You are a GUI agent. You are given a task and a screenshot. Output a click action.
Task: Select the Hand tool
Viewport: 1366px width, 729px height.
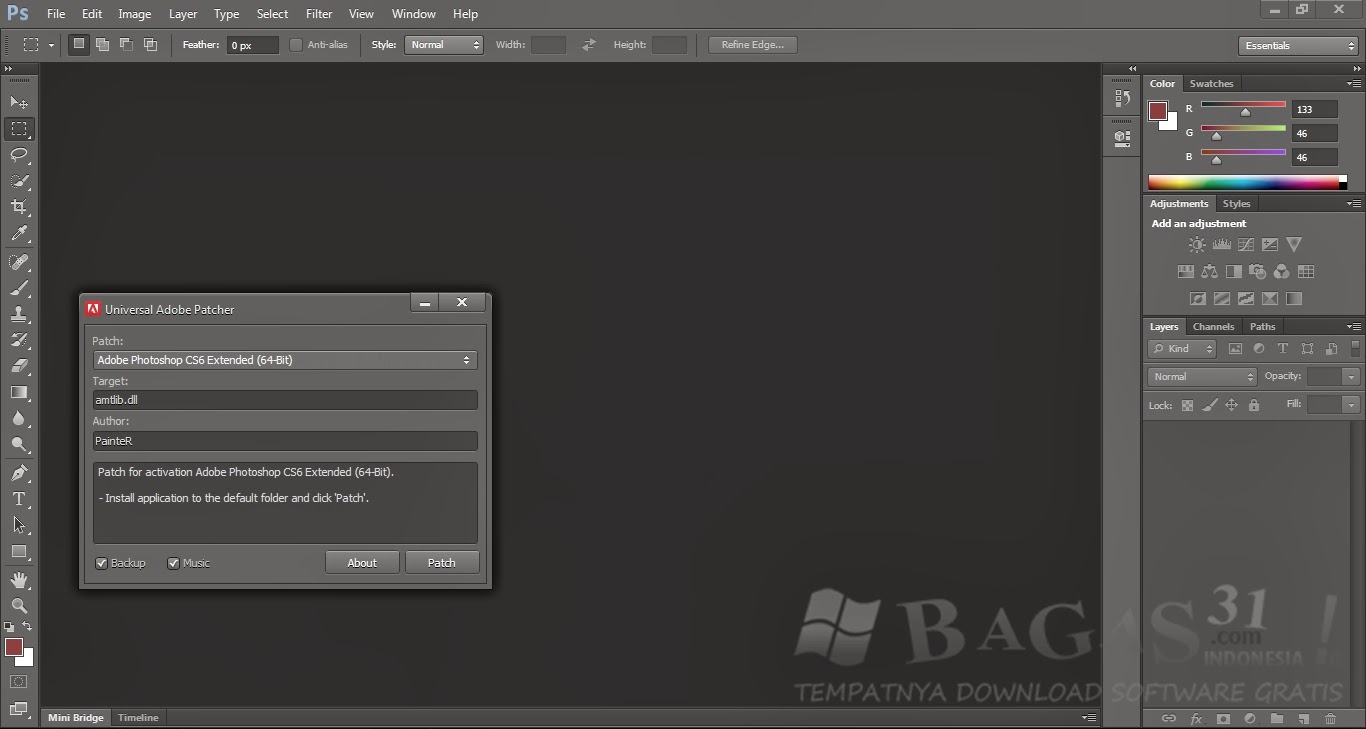19,580
